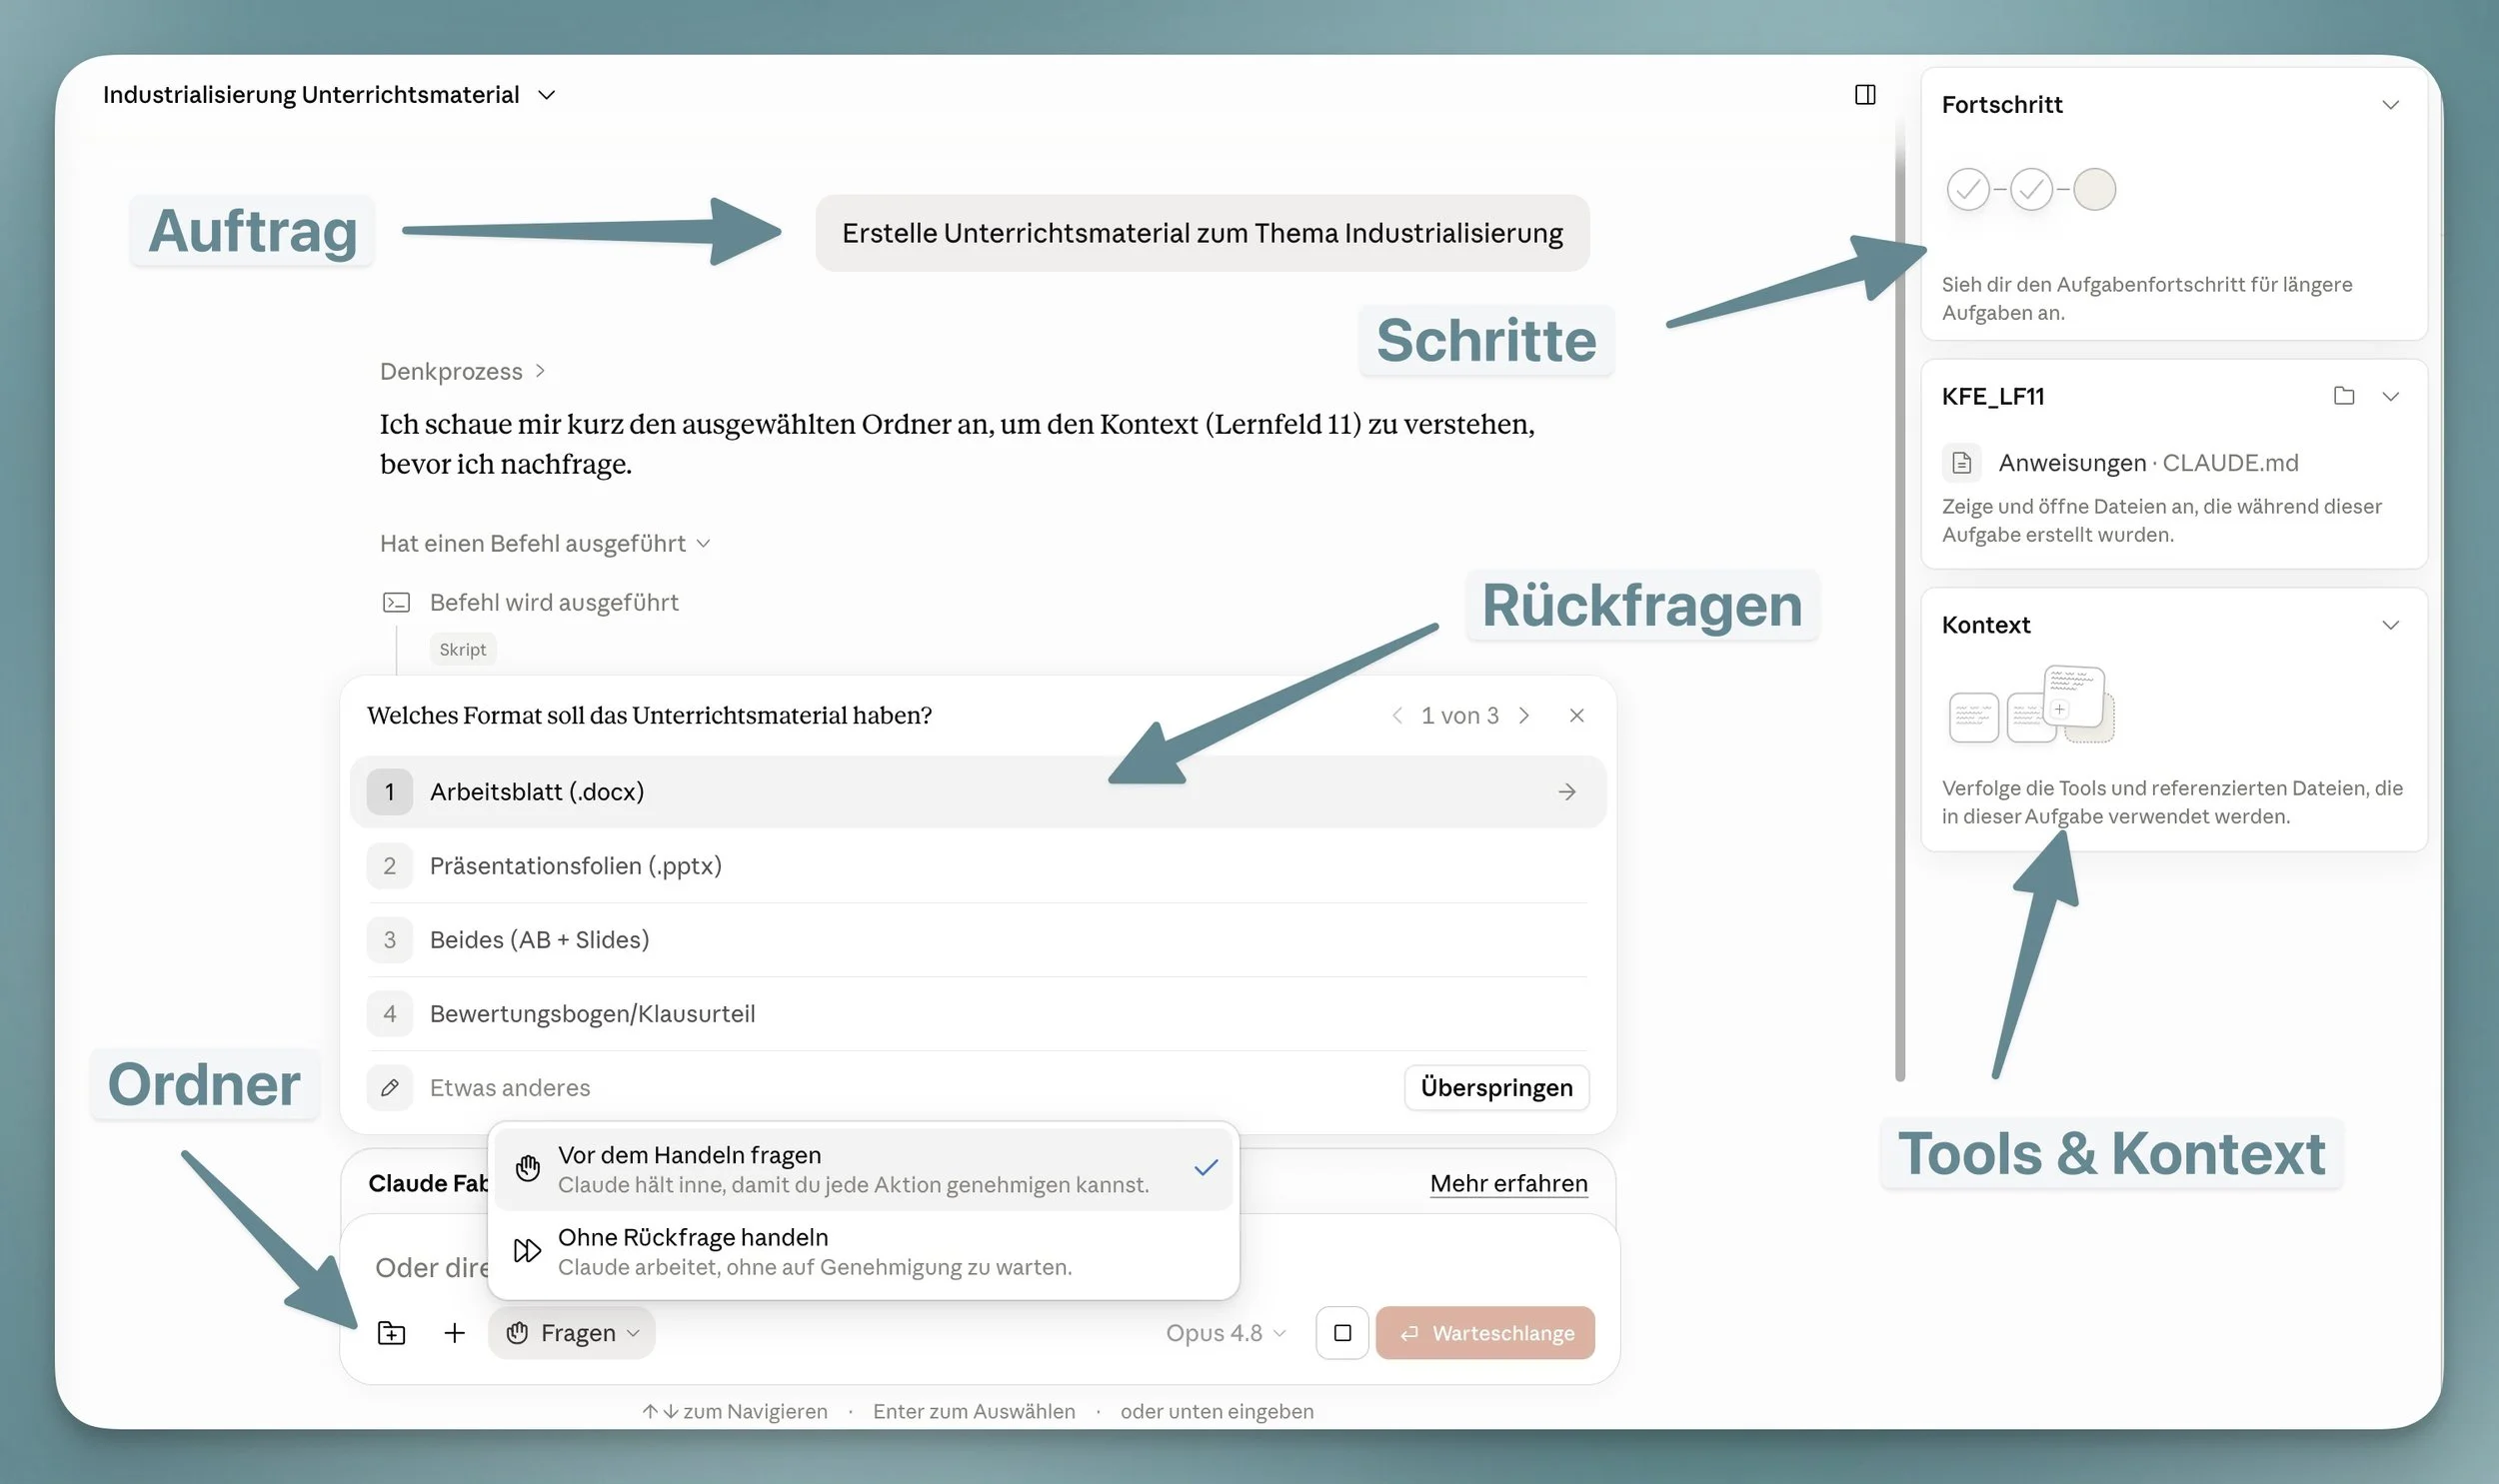The image size is (2499, 1484).
Task: Open the Mehr erfahren link
Action: [x=1509, y=1184]
